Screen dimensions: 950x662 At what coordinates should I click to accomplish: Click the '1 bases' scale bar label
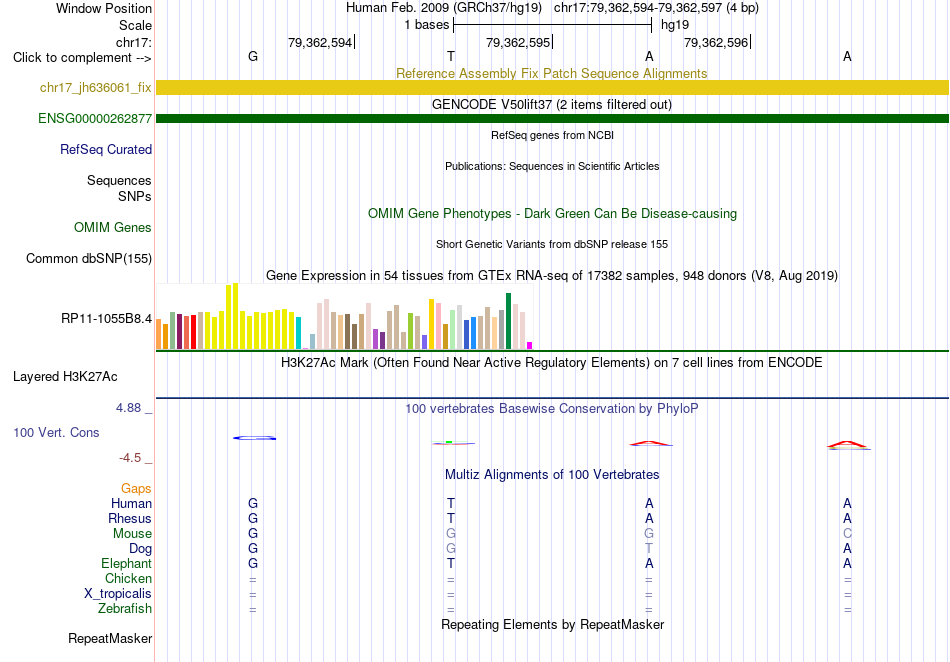pos(427,25)
